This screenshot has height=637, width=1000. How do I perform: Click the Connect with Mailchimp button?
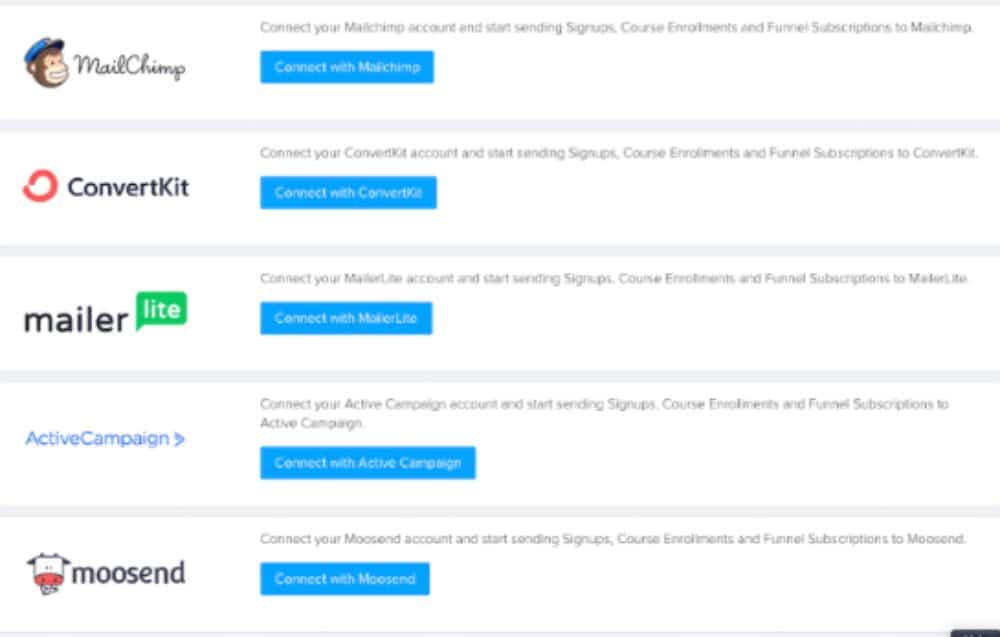pyautogui.click(x=347, y=67)
